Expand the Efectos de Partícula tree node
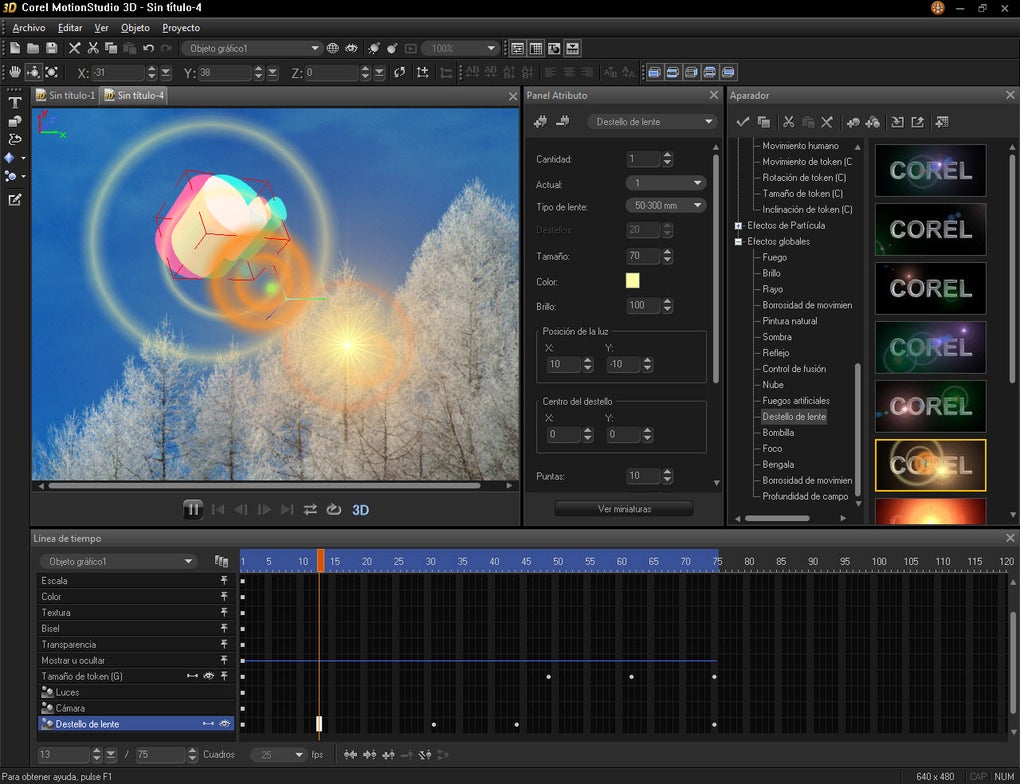This screenshot has height=784, width=1020. tap(739, 226)
